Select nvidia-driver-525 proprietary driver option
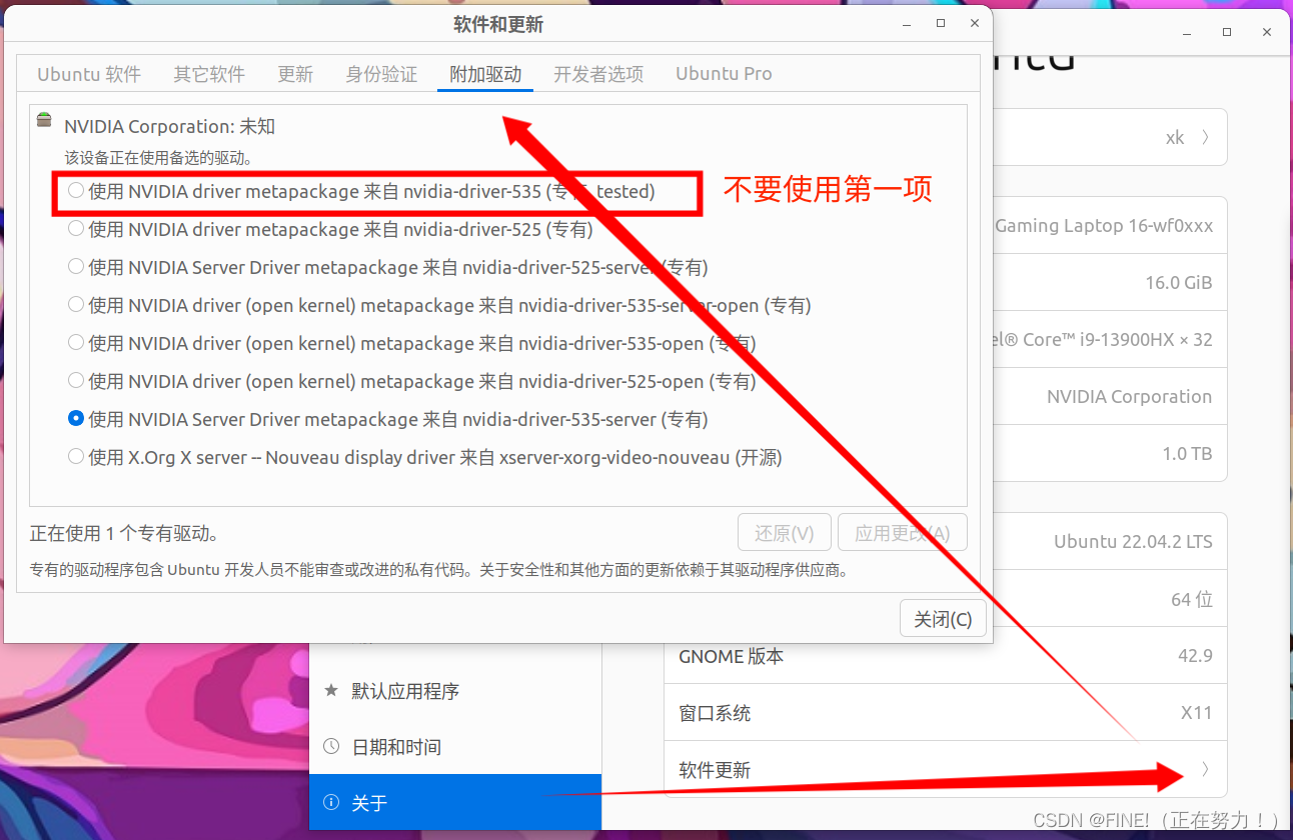The height and width of the screenshot is (840, 1293). point(76,229)
